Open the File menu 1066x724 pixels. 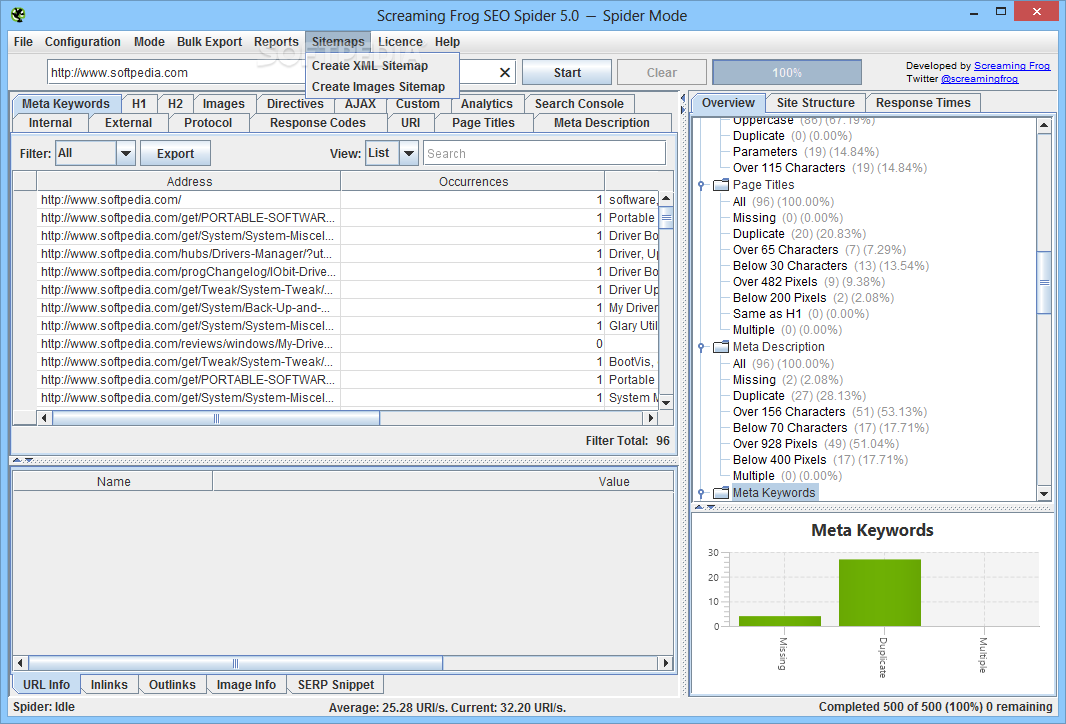pos(23,41)
